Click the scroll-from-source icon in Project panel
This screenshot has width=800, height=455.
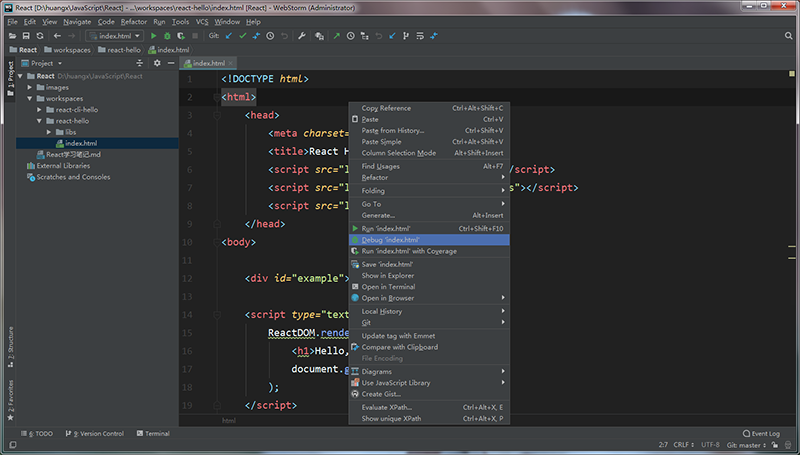click(x=139, y=63)
